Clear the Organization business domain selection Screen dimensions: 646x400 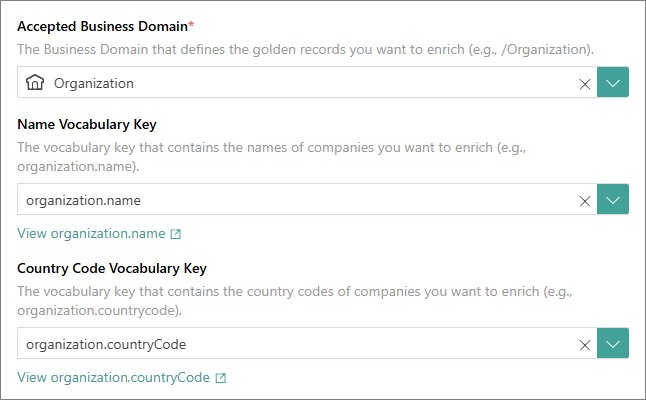[x=585, y=84]
